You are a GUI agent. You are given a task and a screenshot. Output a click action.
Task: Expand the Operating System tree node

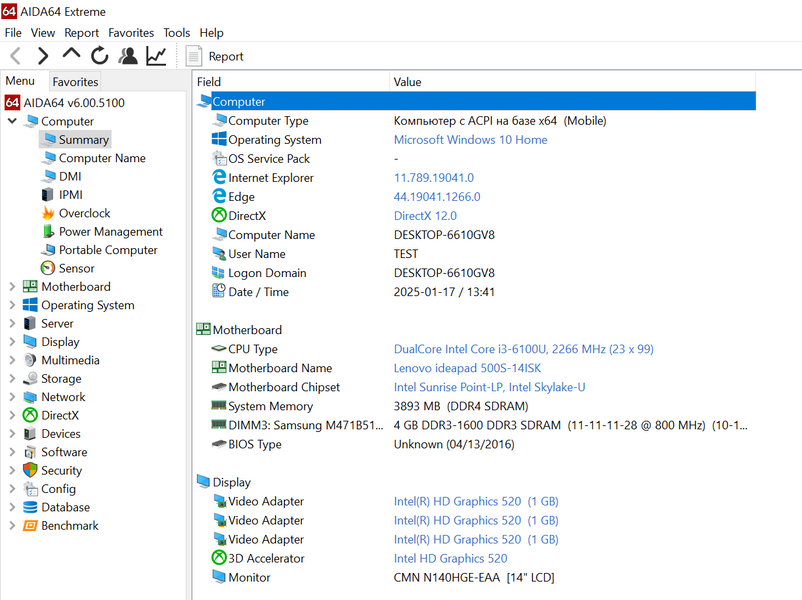(12, 305)
